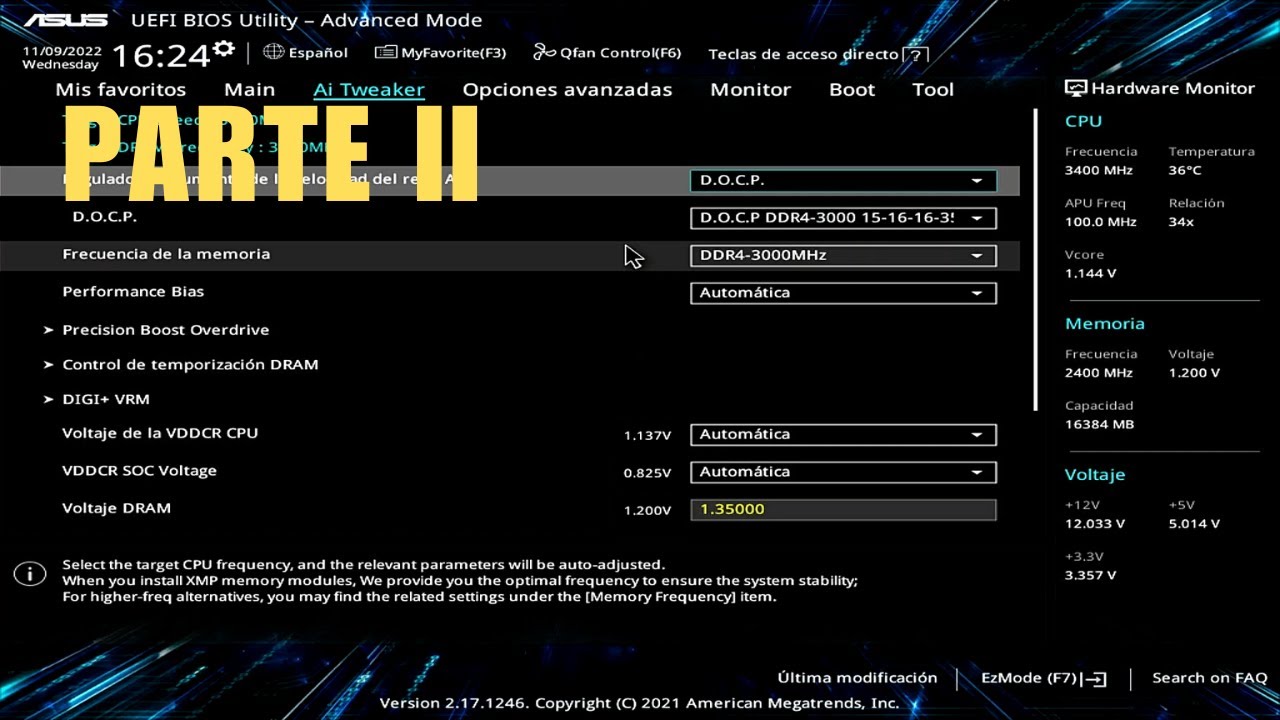Click the +3.3V 3.357 V reading
1280x720 pixels.
coord(1091,576)
